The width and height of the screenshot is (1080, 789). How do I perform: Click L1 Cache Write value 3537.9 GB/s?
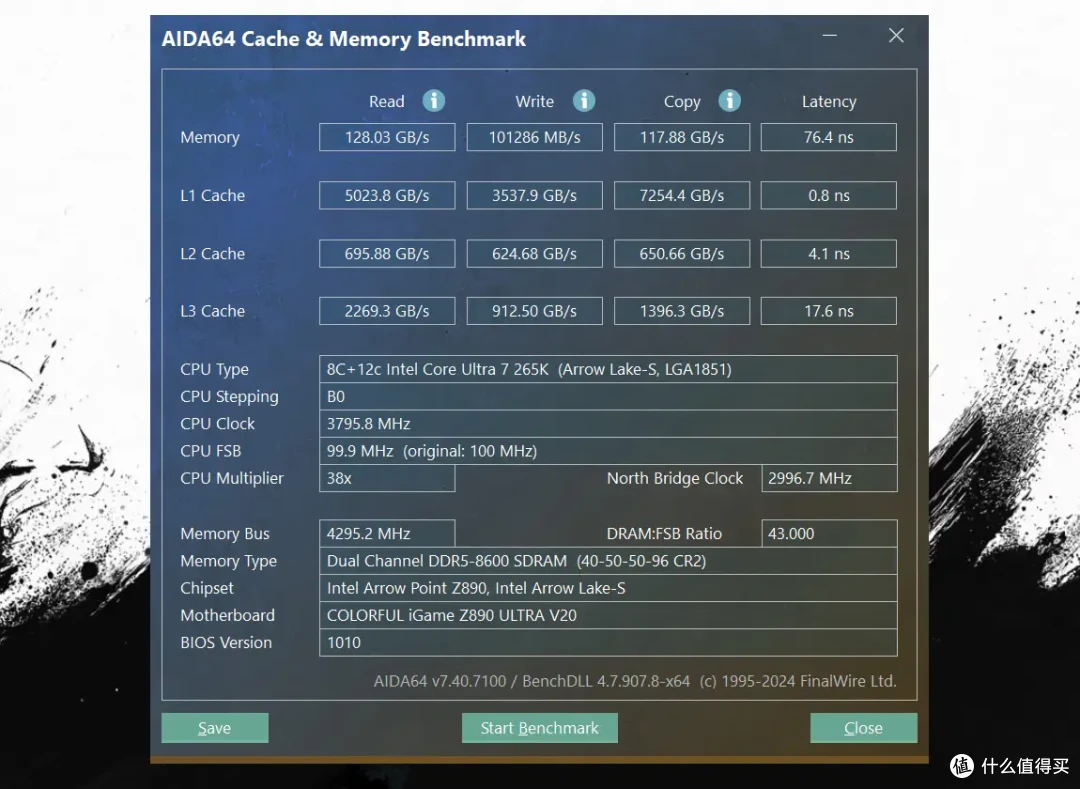point(534,196)
